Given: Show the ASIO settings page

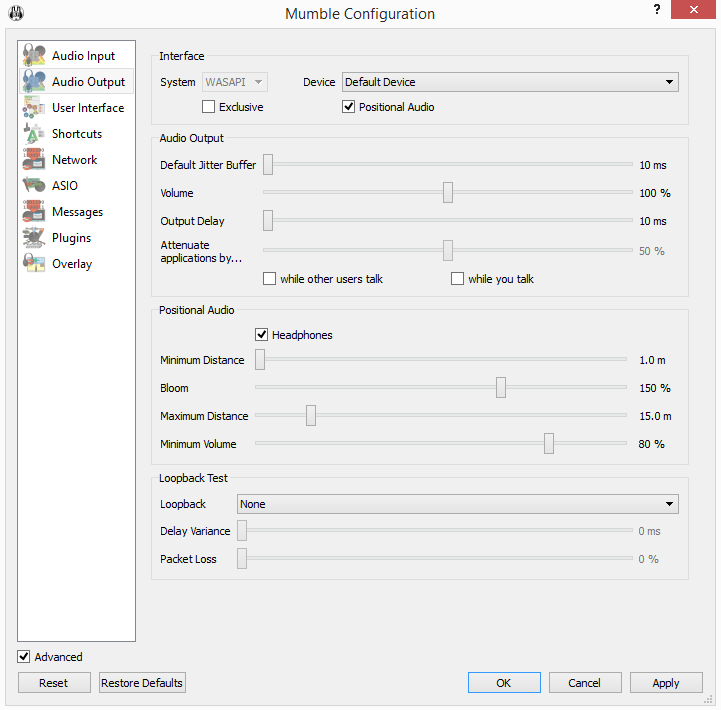Looking at the screenshot, I should tap(76, 185).
